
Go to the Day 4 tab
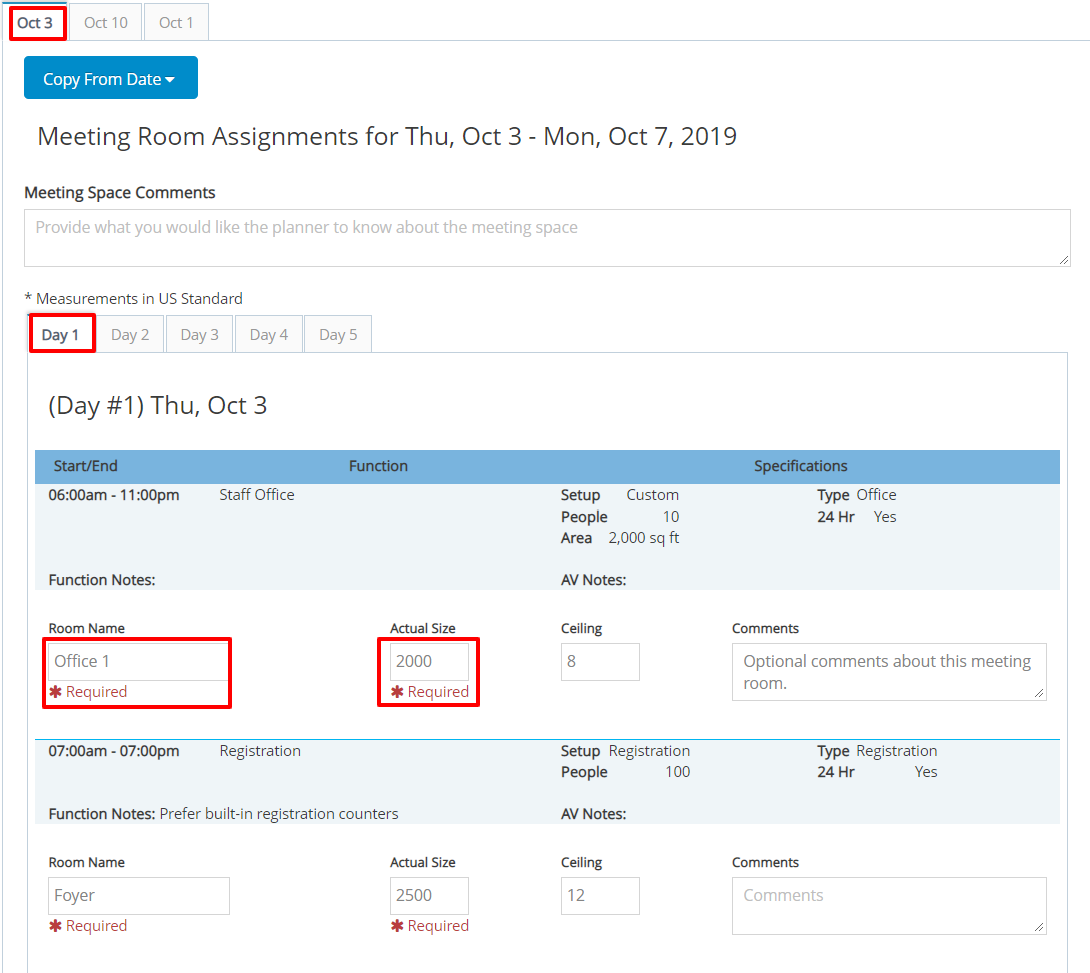coord(268,334)
